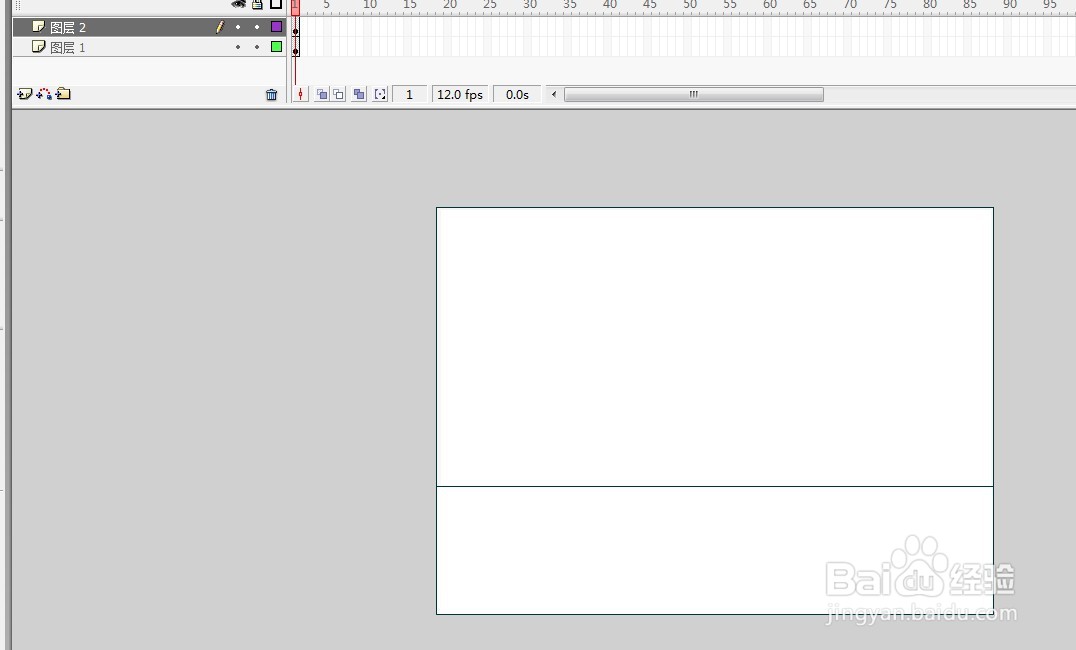
Task: Click the Insert Layer icon
Action: pos(25,94)
